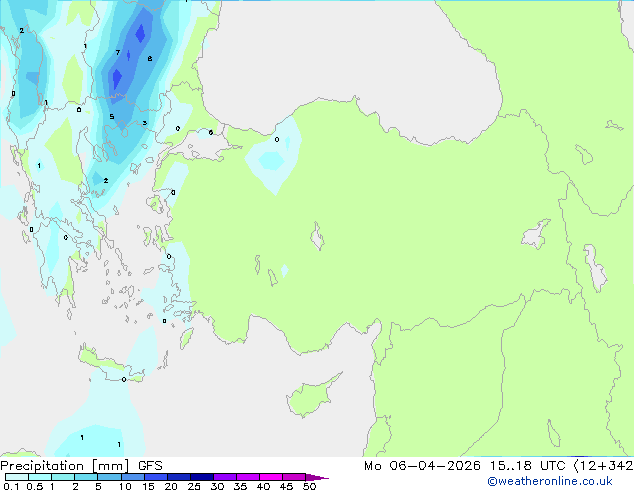Screen dimensions: 634x490
Task: Click the Crete island on the map
Action: coord(110,364)
